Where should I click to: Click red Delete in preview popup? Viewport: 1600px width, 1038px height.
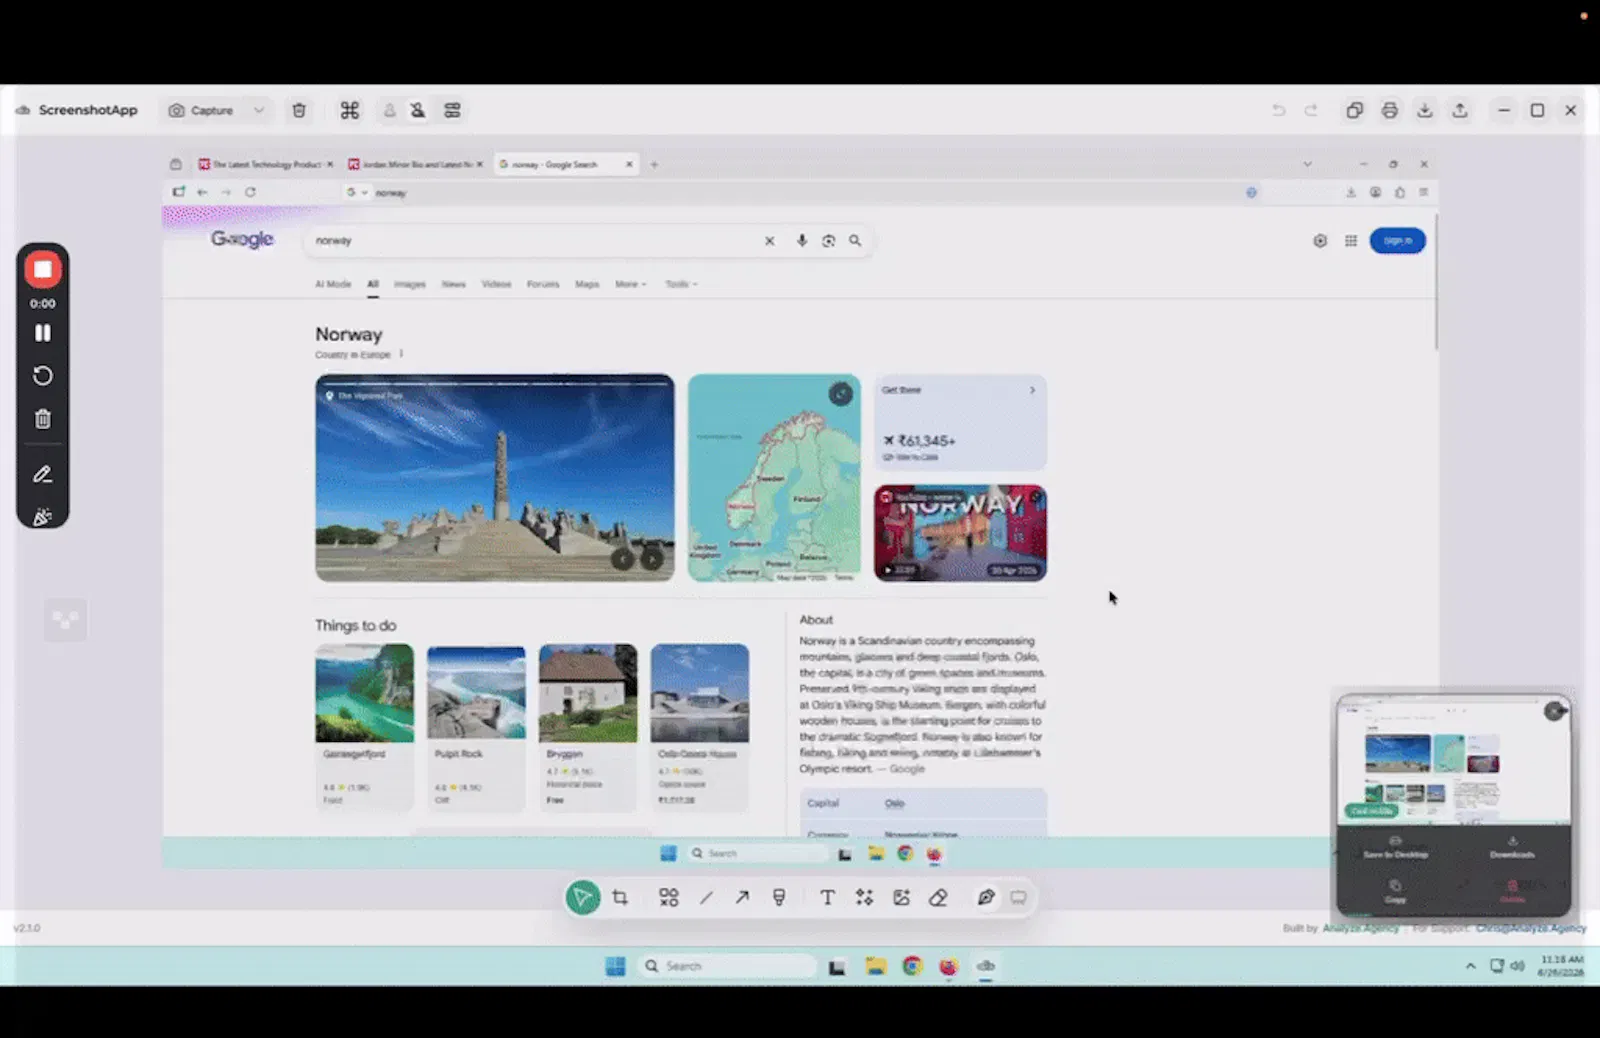[1513, 891]
